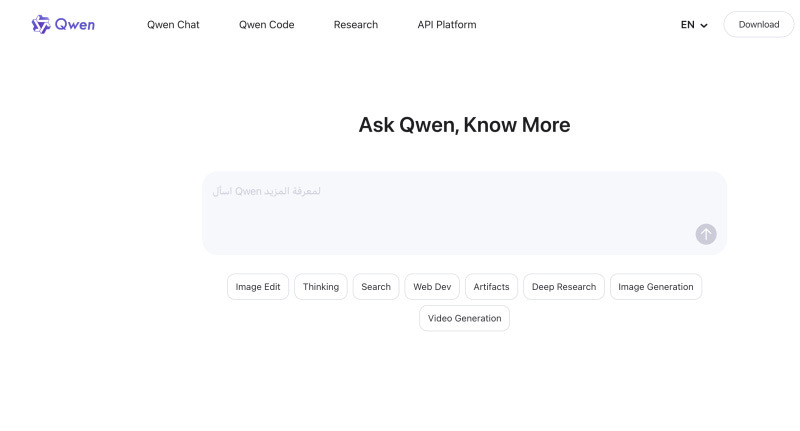This screenshot has width=800, height=431.
Task: Click the Download button
Action: coord(759,24)
